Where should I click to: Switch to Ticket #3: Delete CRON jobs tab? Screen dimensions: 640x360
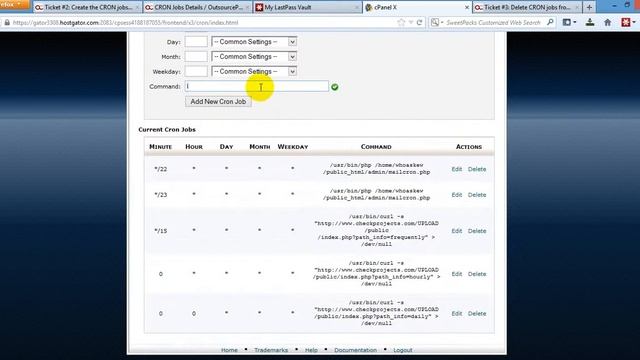click(x=527, y=7)
